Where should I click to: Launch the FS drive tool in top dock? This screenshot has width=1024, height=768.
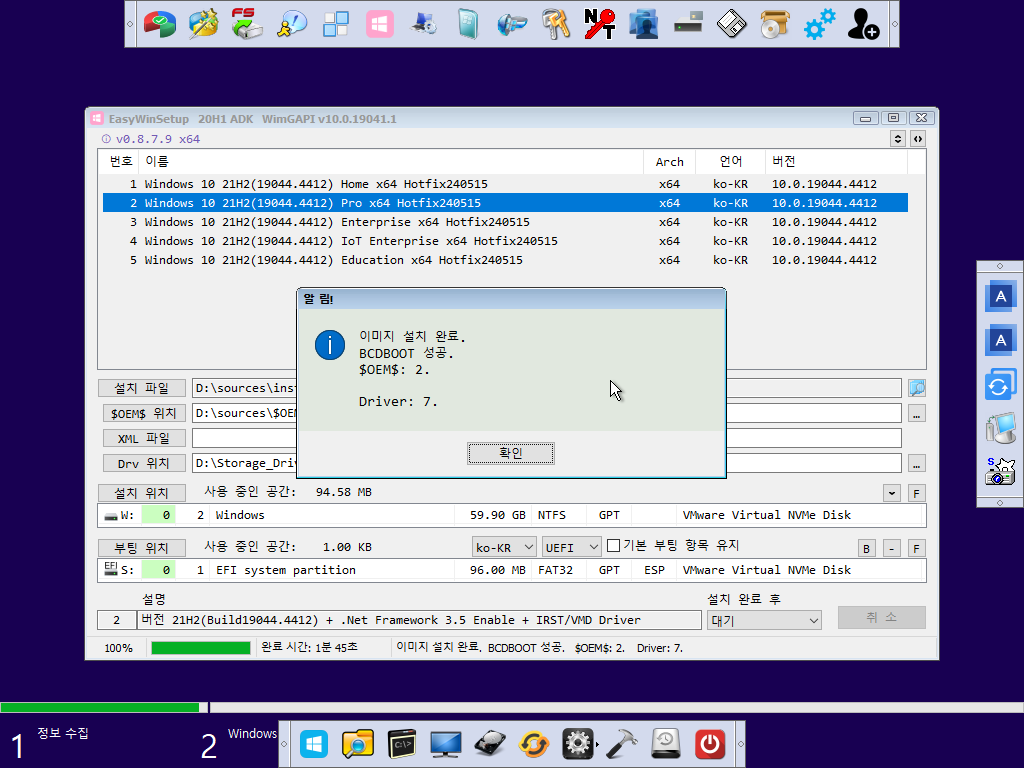click(x=247, y=24)
